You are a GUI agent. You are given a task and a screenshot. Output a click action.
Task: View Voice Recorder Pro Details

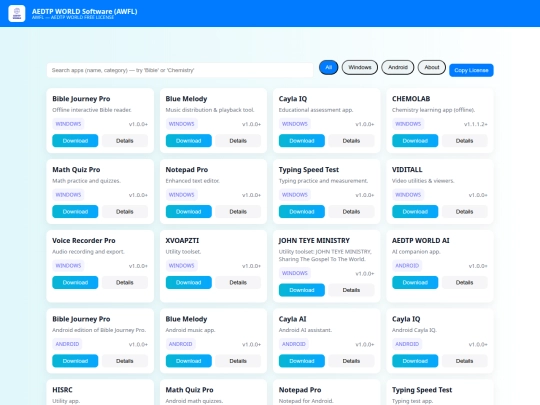coord(125,282)
